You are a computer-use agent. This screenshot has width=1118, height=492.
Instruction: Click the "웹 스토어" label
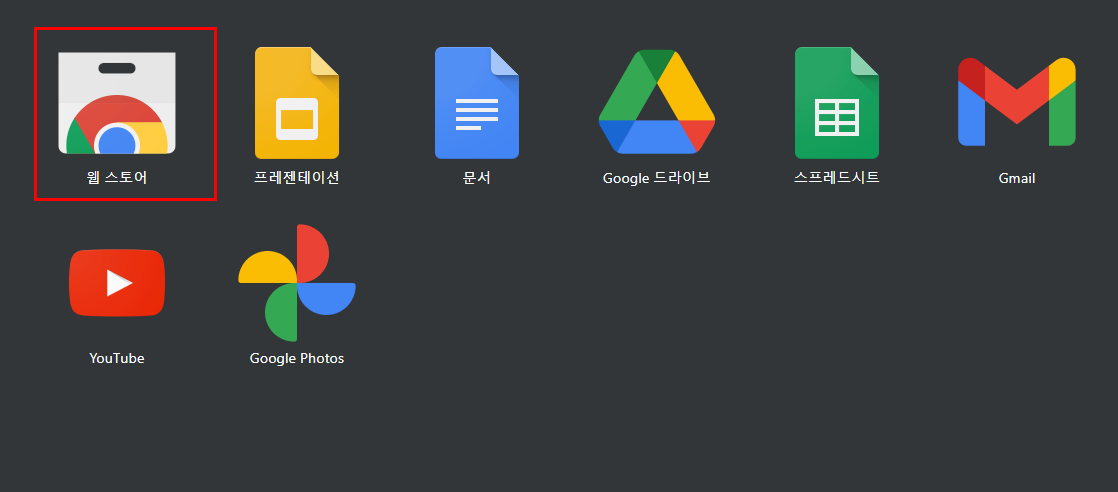tap(117, 178)
